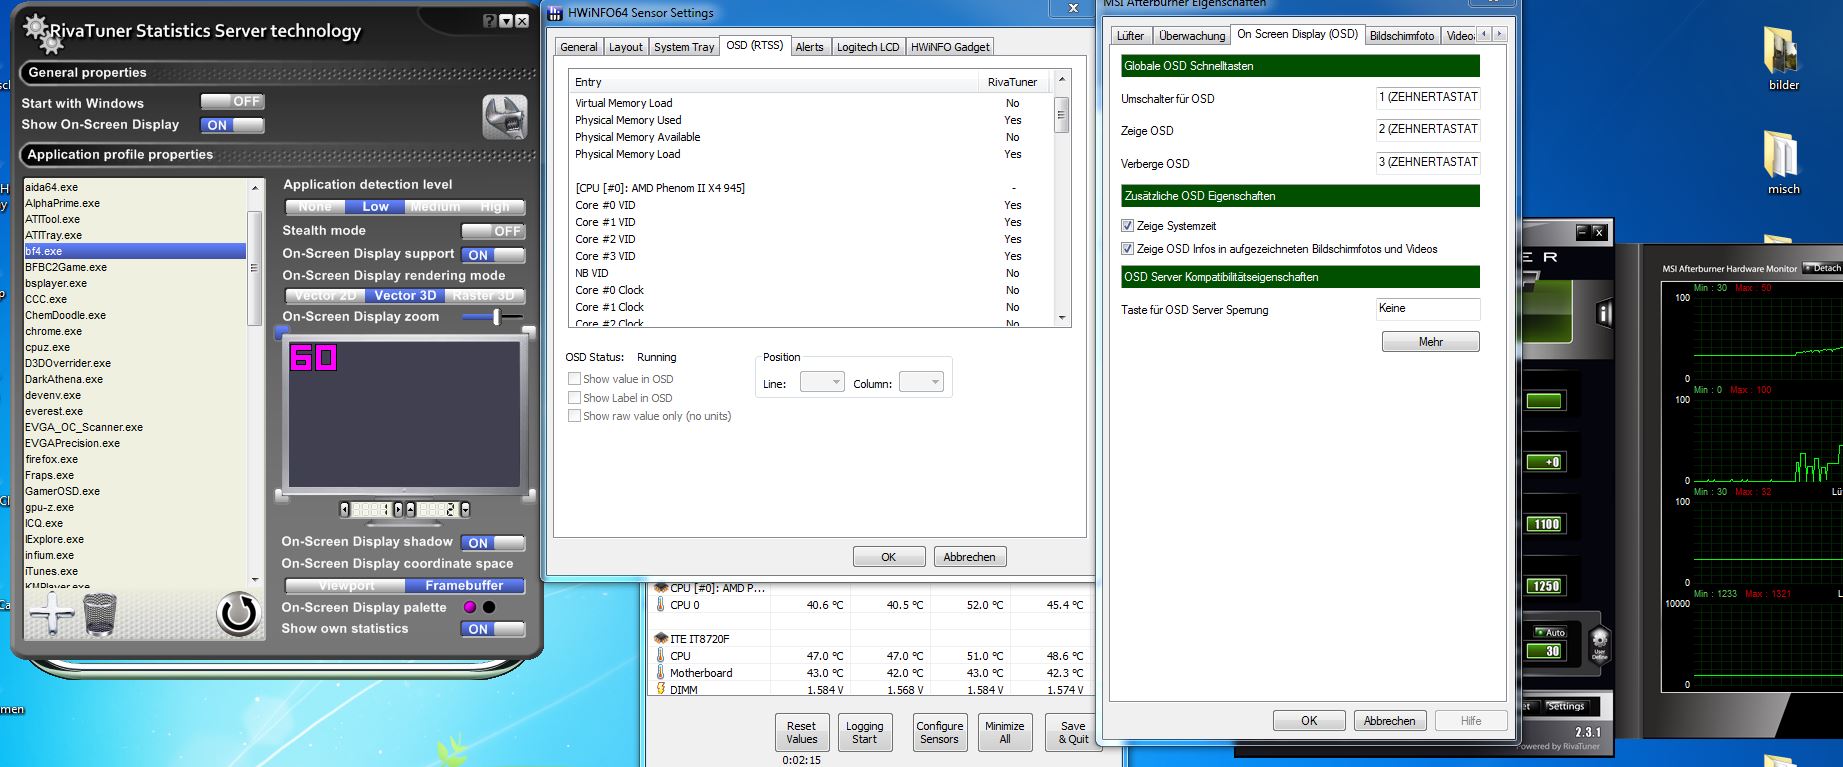This screenshot has height=767, width=1843.
Task: Tick 'Show value in OSD' checkbox
Action: click(x=574, y=379)
